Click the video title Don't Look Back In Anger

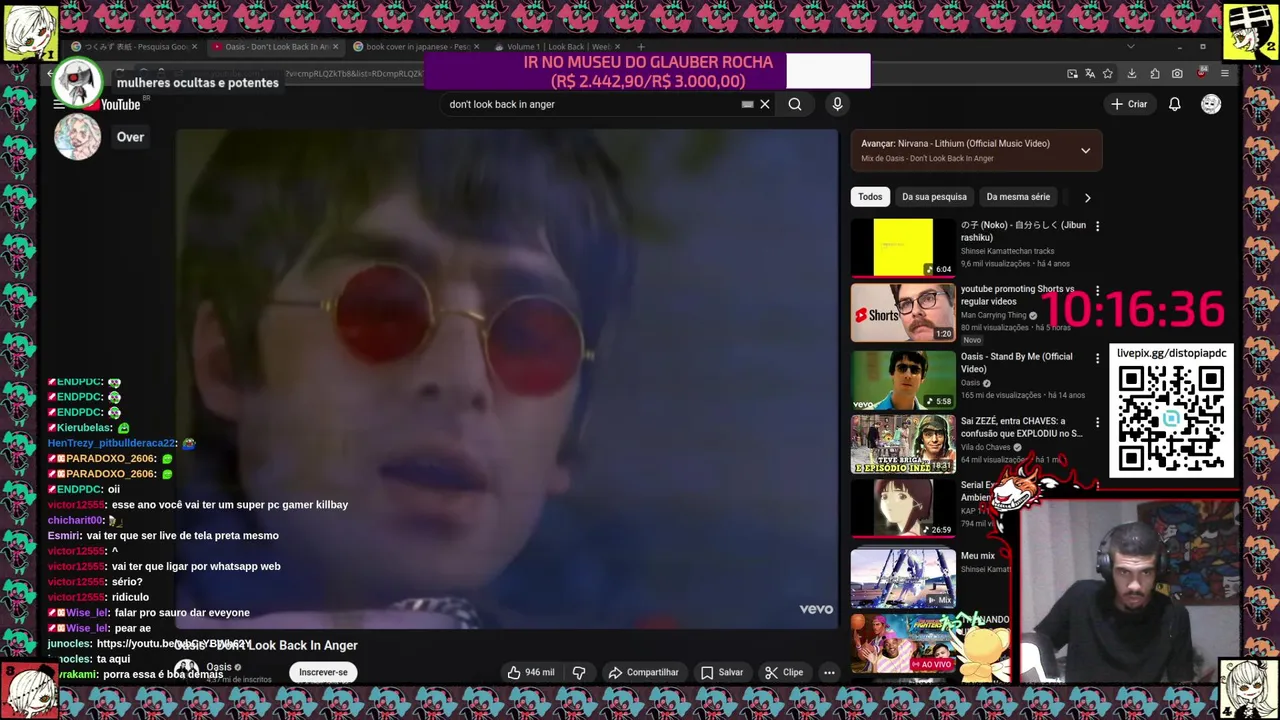pos(266,646)
